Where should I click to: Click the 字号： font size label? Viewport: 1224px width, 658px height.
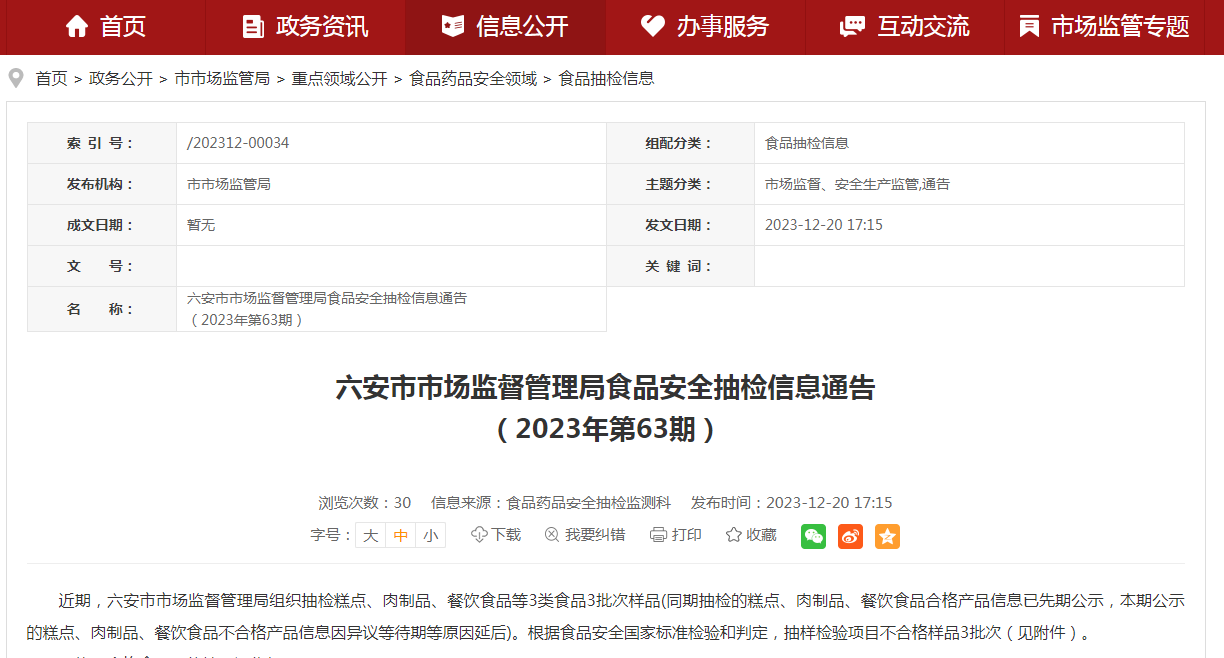[332, 535]
